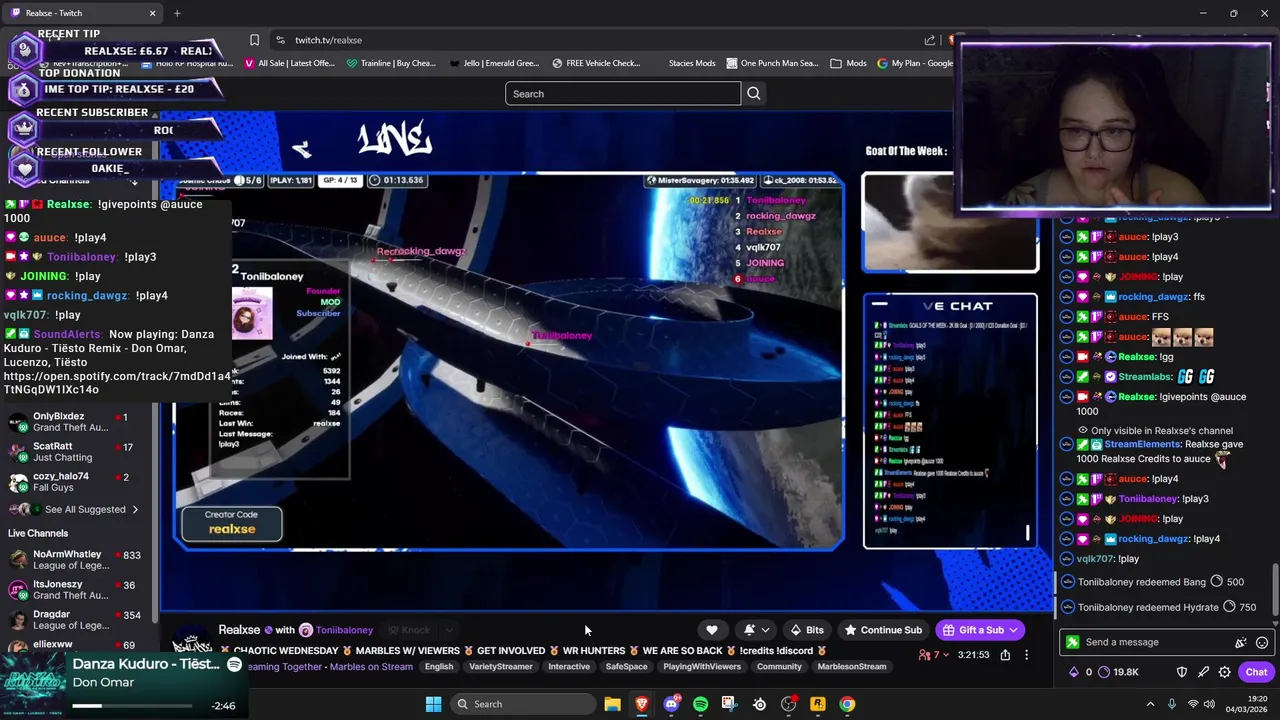Click the microphone icon in system tray
The image size is (1280, 720).
tap(1171, 704)
